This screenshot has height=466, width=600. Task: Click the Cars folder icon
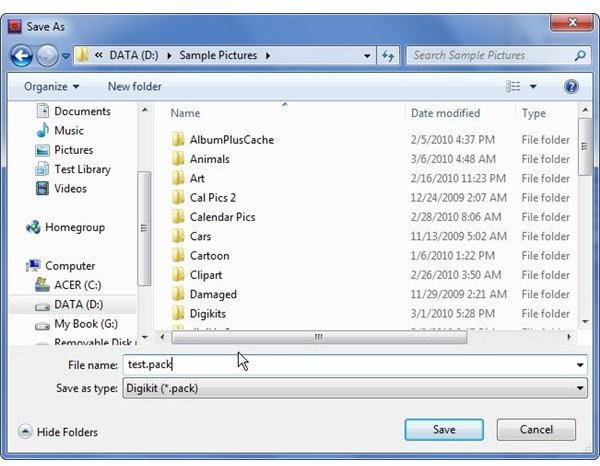coord(178,236)
